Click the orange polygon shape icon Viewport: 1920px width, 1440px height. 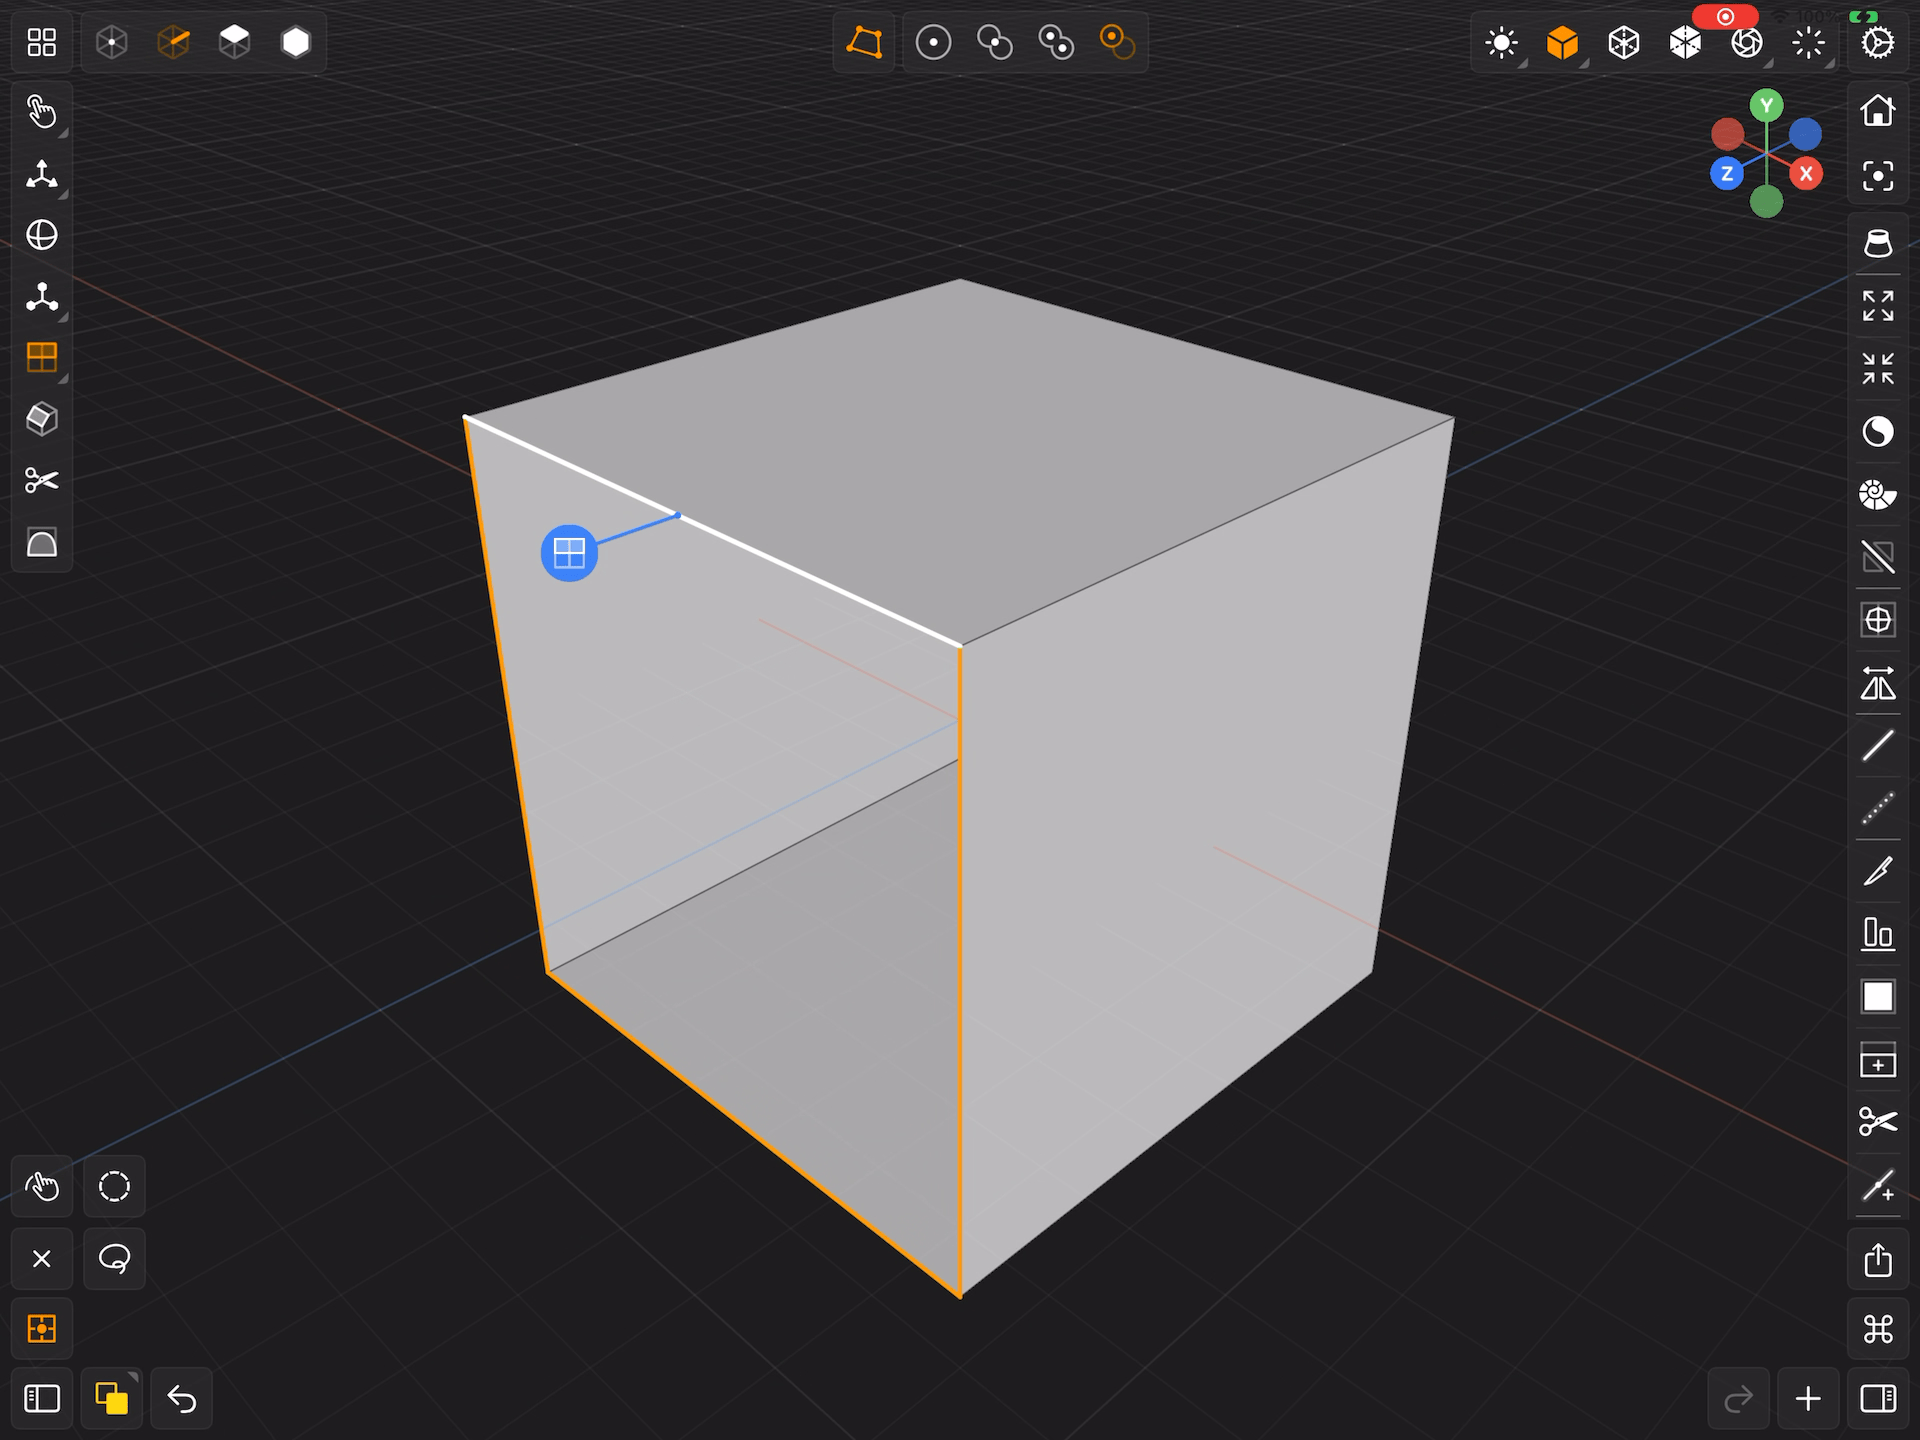(x=864, y=42)
